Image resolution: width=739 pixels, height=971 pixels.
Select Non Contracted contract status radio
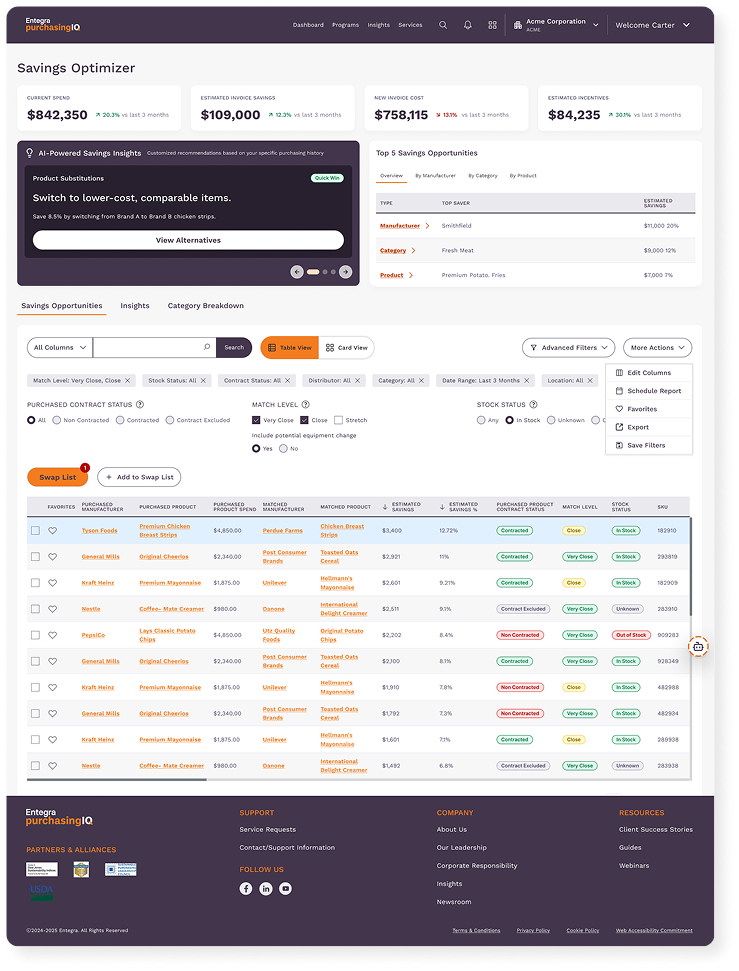pyautogui.click(x=57, y=420)
